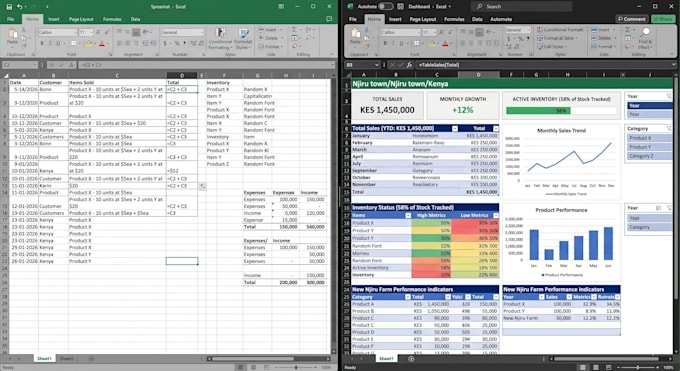Image resolution: width=680 pixels, height=371 pixels.
Task: Click percent style icon in Spreadsheet window
Action: (x=177, y=43)
